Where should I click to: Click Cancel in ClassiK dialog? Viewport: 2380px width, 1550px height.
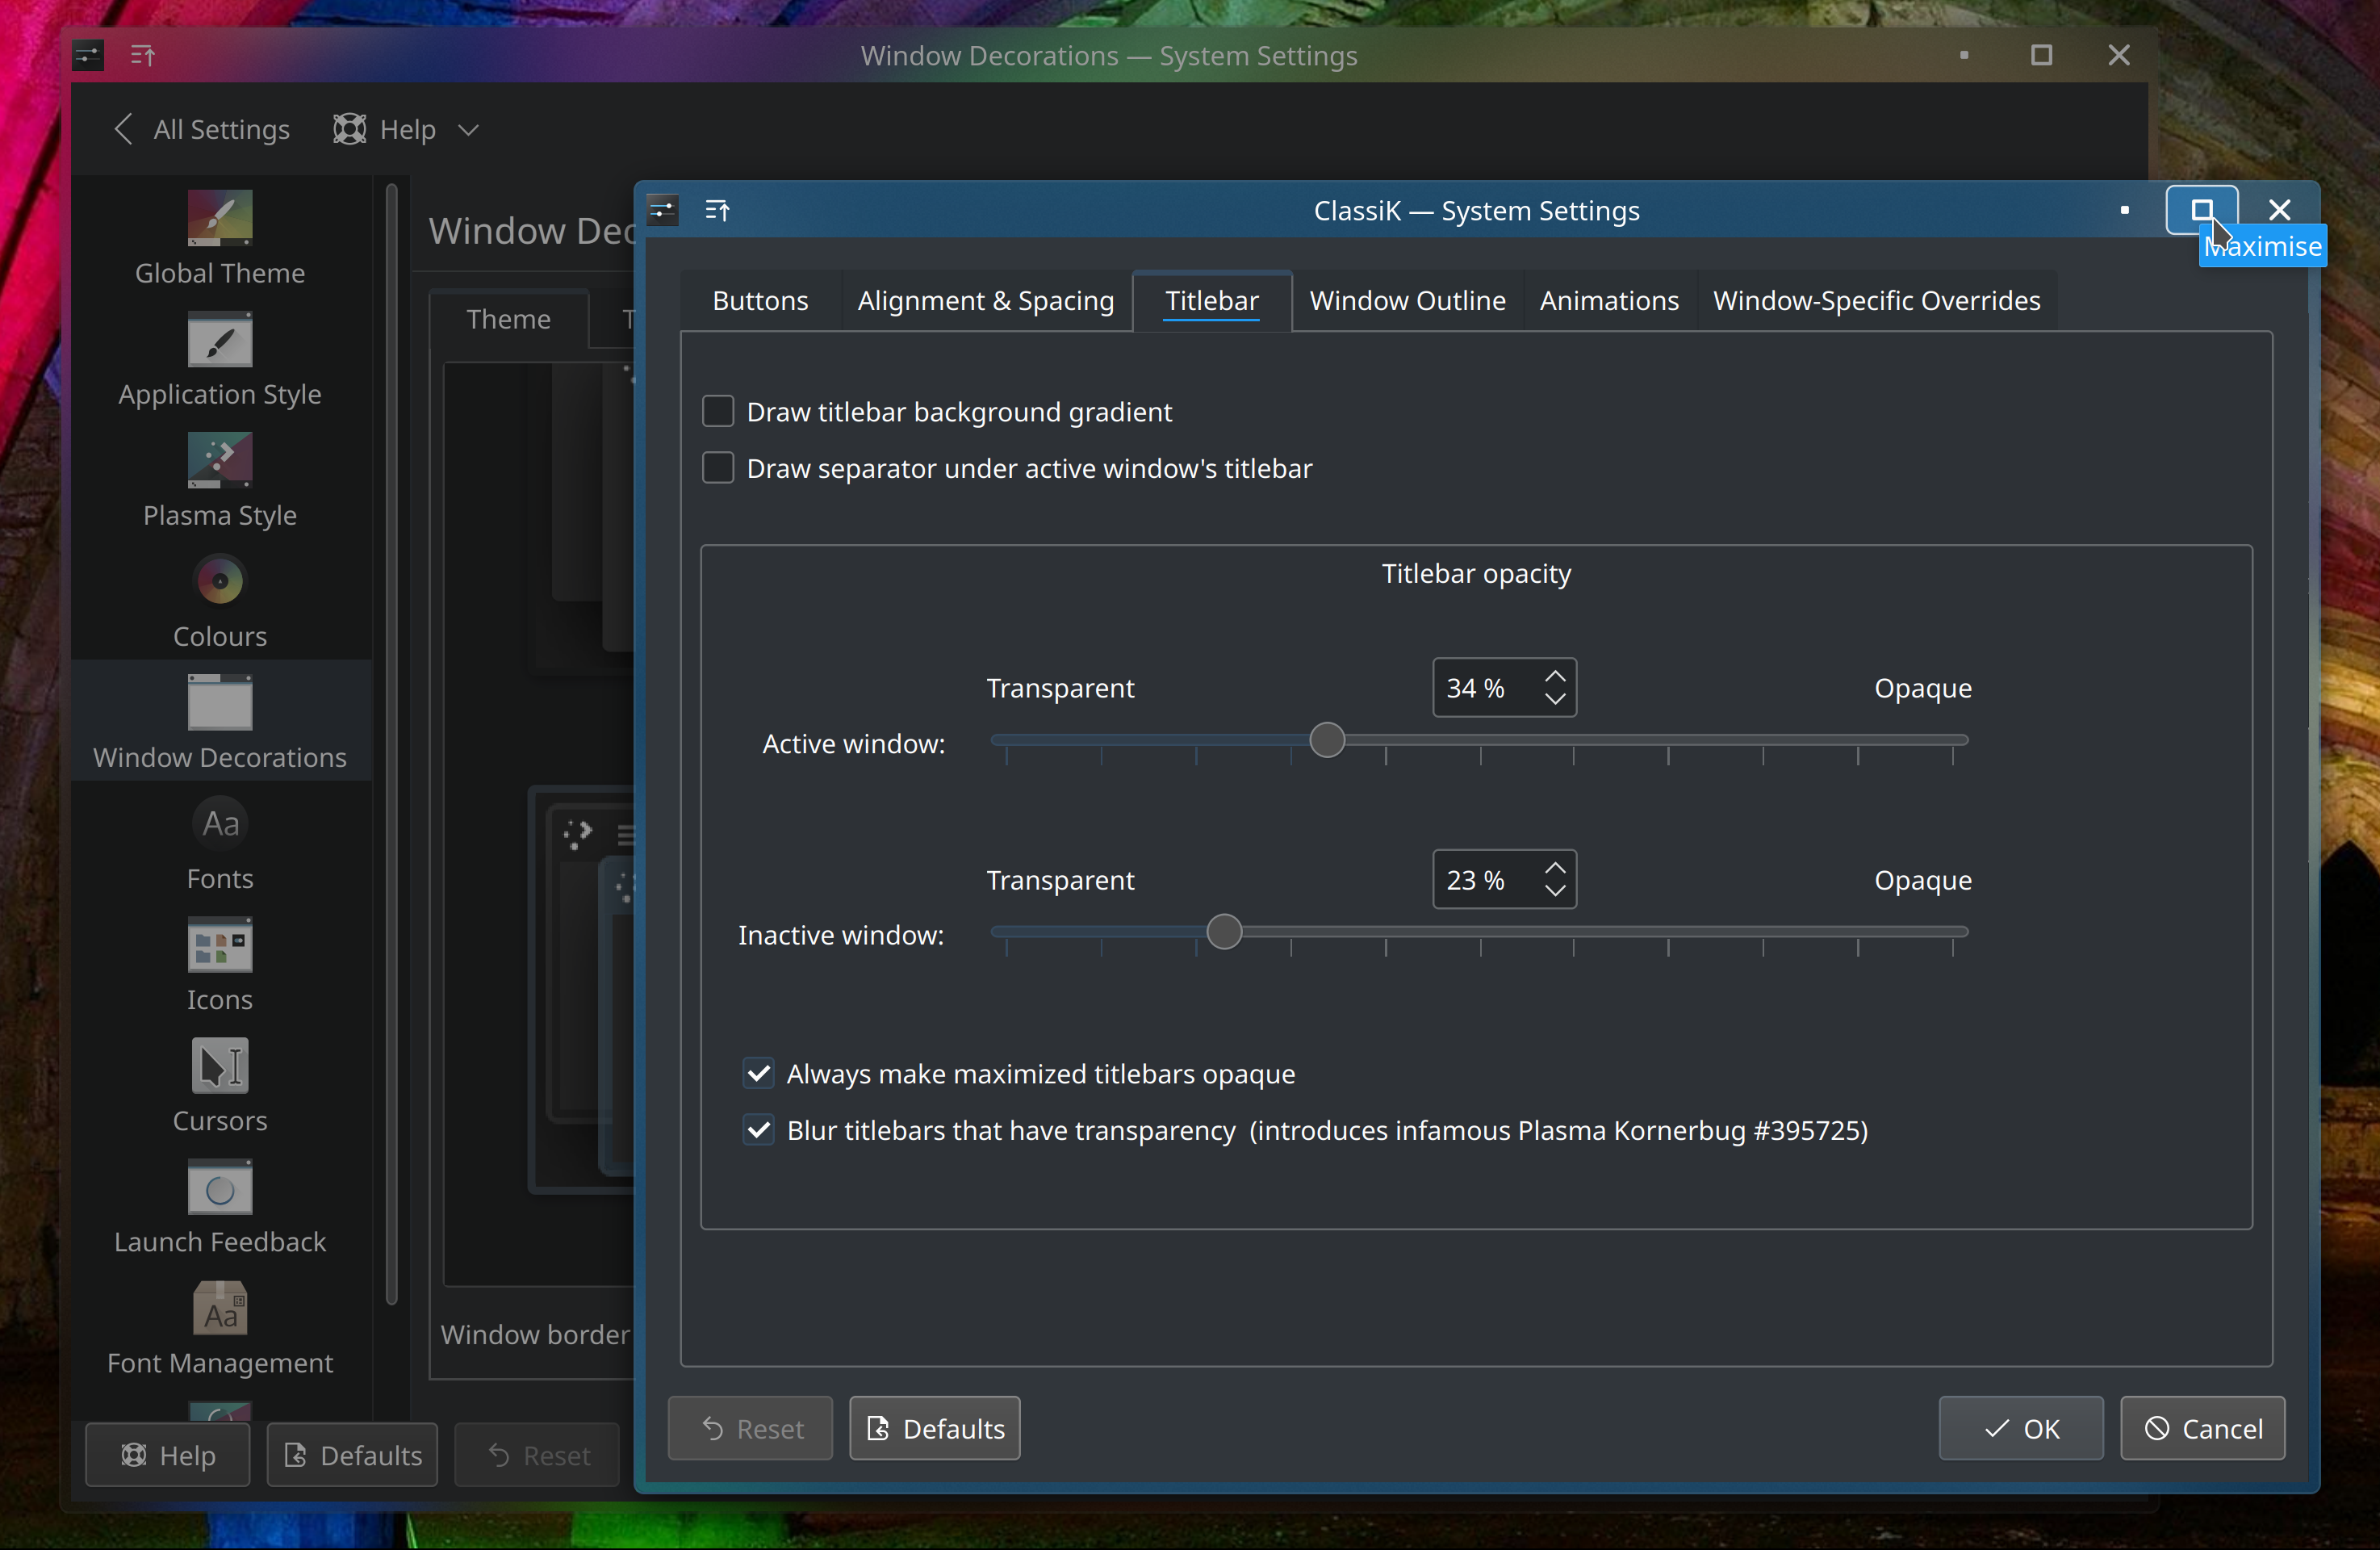pyautogui.click(x=2203, y=1428)
